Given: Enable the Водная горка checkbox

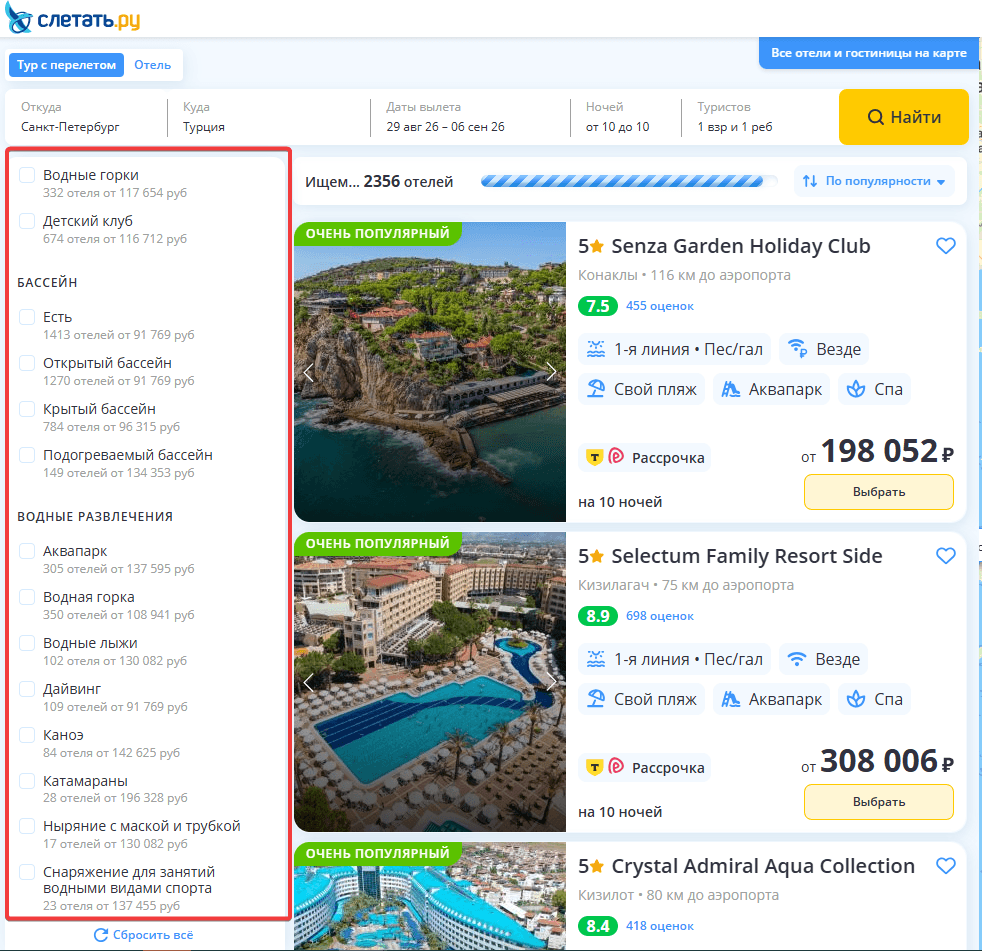Looking at the screenshot, I should [27, 597].
